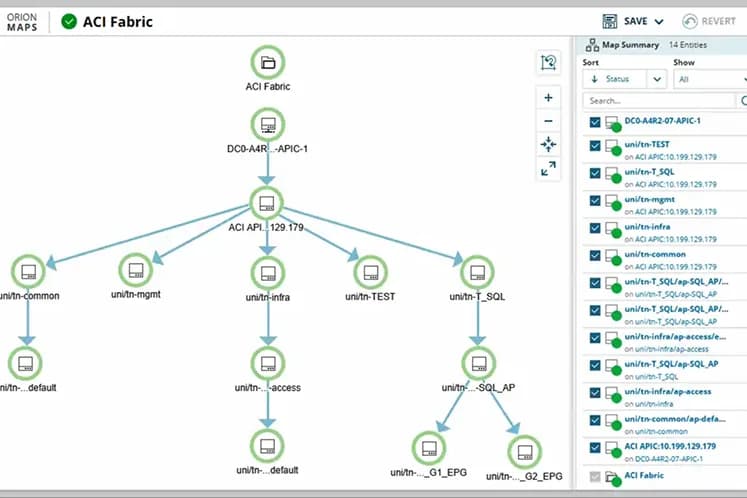
Task: Select the uni/tn-...default node under uni/tn-common
Action: click(x=25, y=364)
